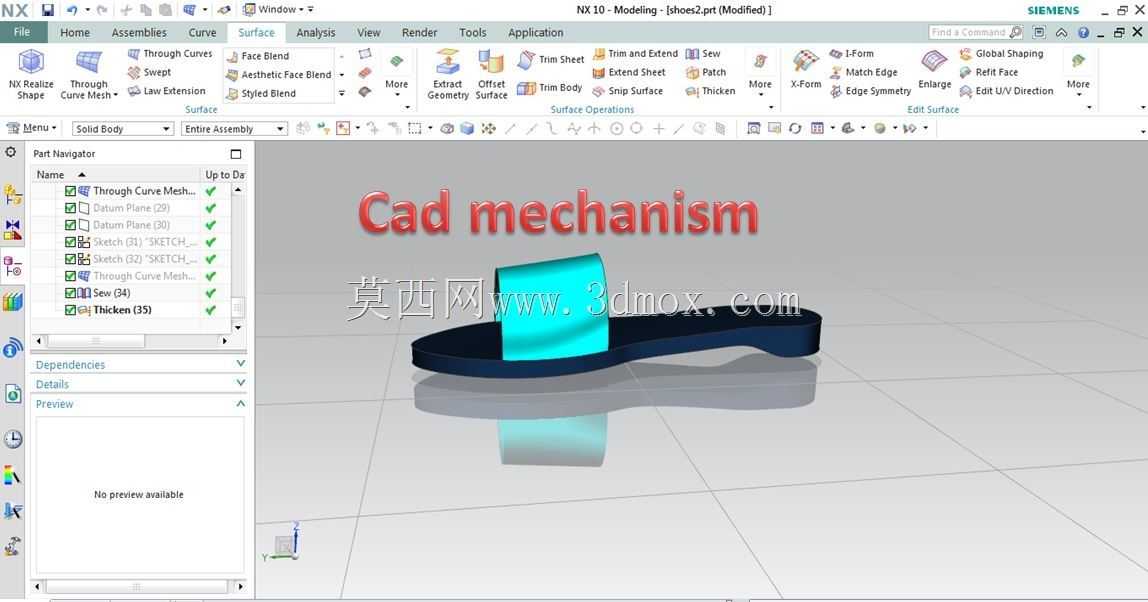Click the Law Extension command
The width and height of the screenshot is (1148, 602).
[x=167, y=91]
